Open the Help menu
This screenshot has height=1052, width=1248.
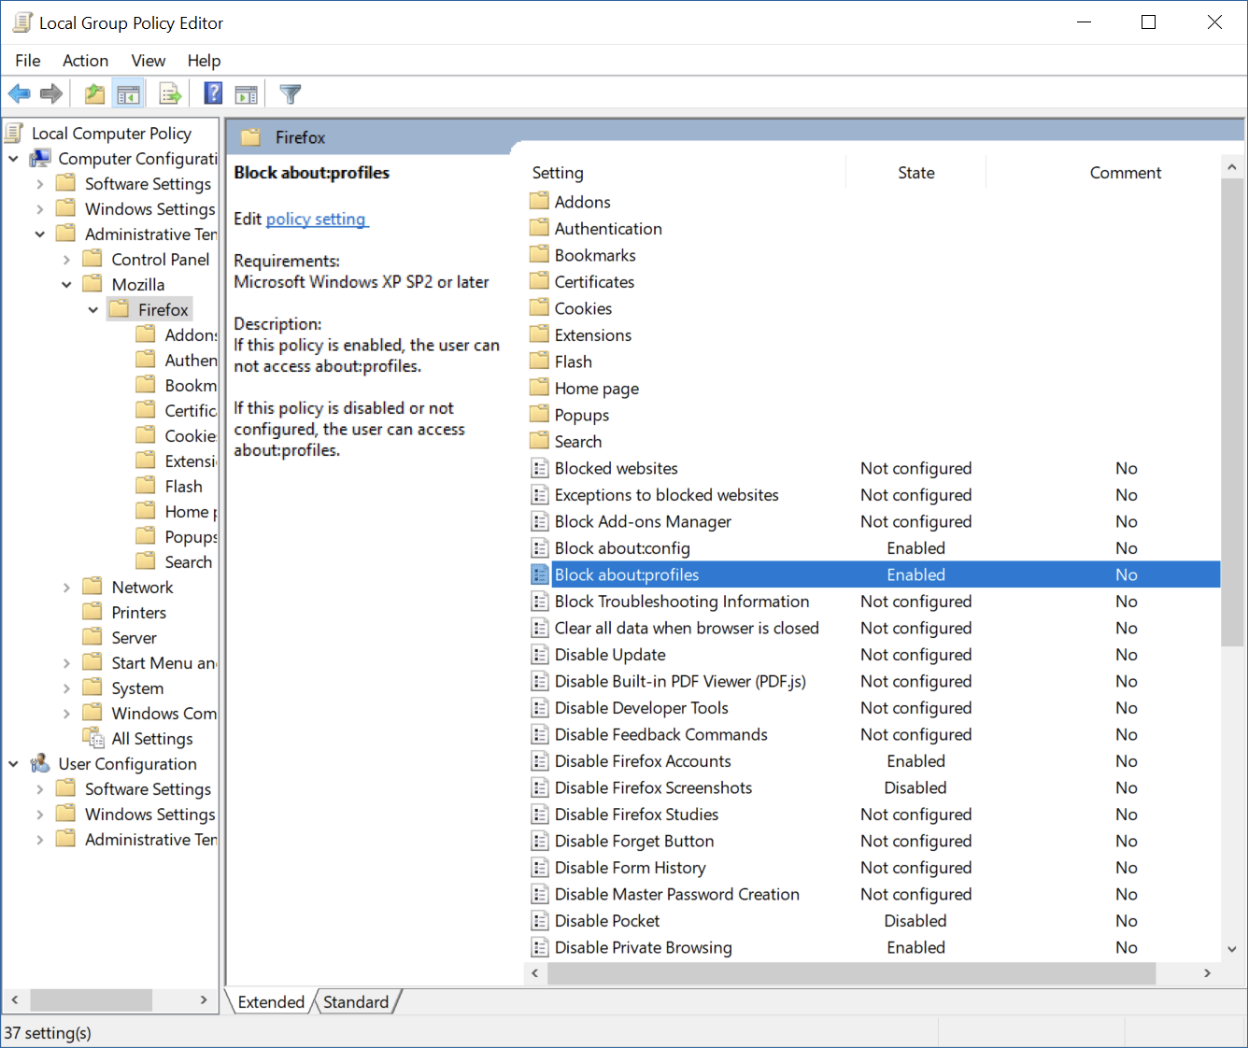(x=204, y=60)
